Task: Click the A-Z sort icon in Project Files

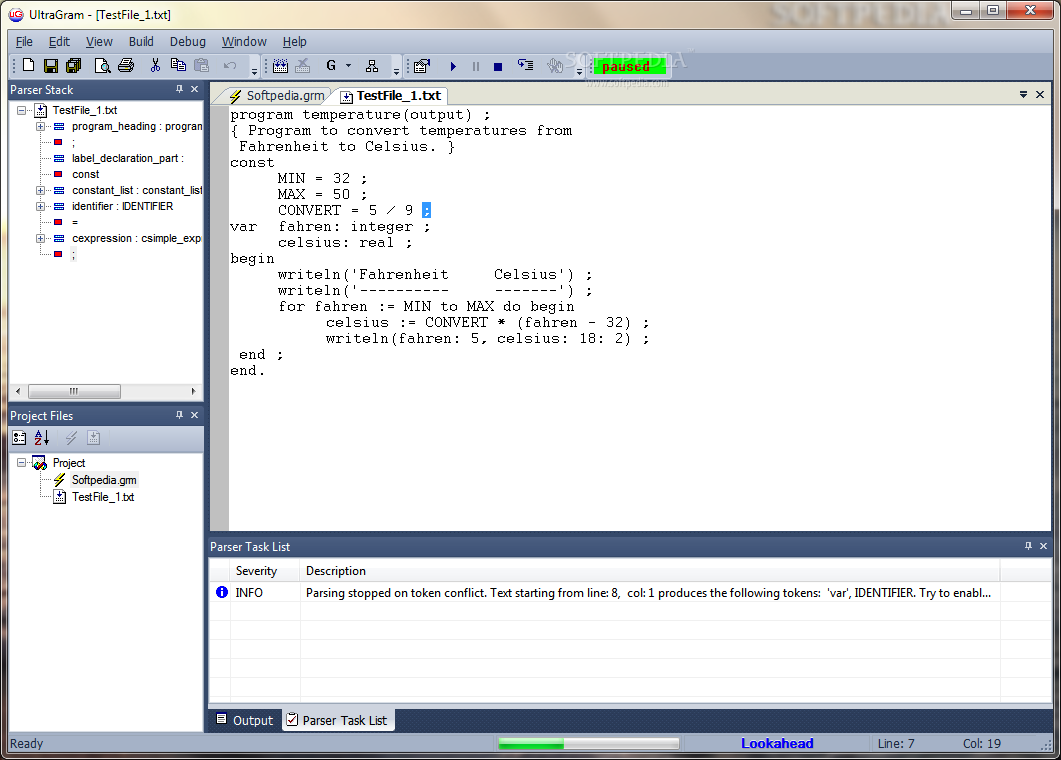Action: (x=42, y=438)
